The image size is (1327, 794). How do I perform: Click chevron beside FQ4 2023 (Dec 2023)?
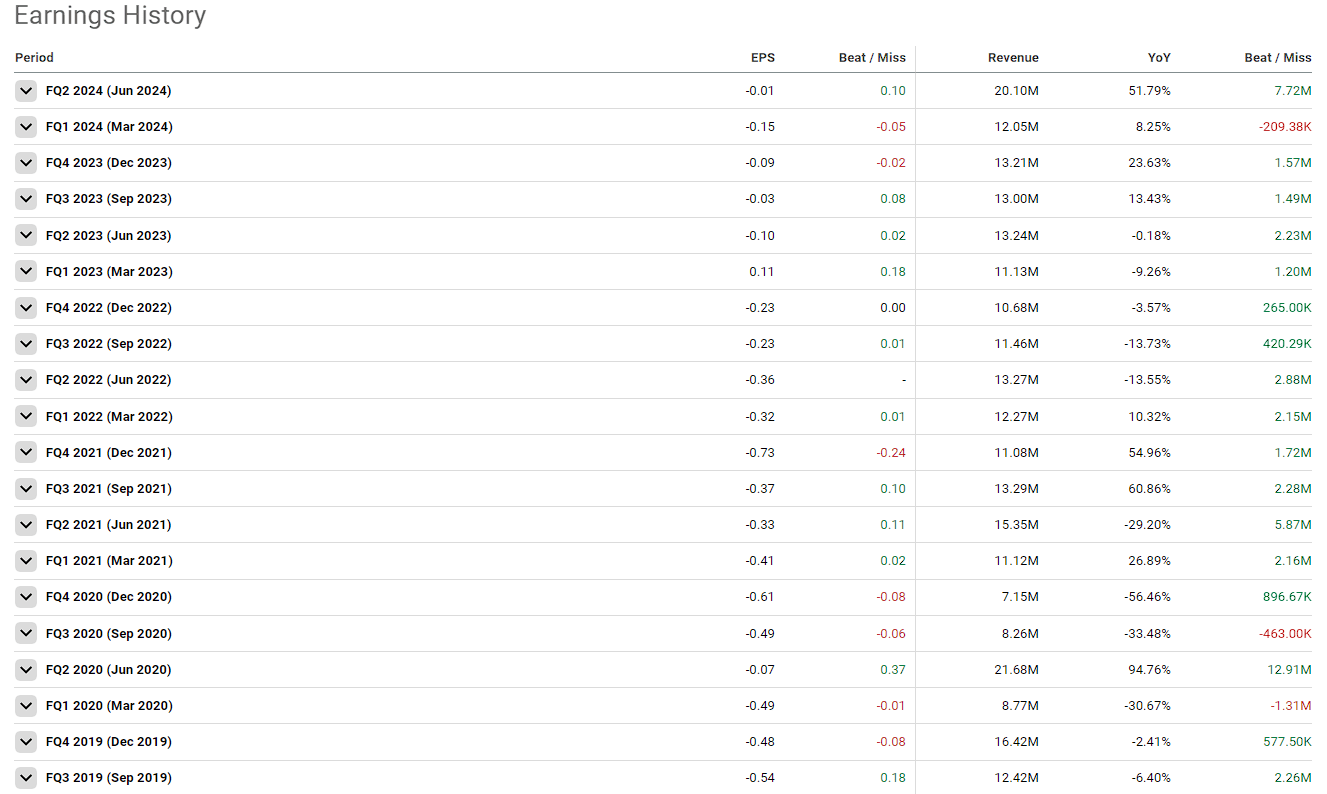point(26,163)
